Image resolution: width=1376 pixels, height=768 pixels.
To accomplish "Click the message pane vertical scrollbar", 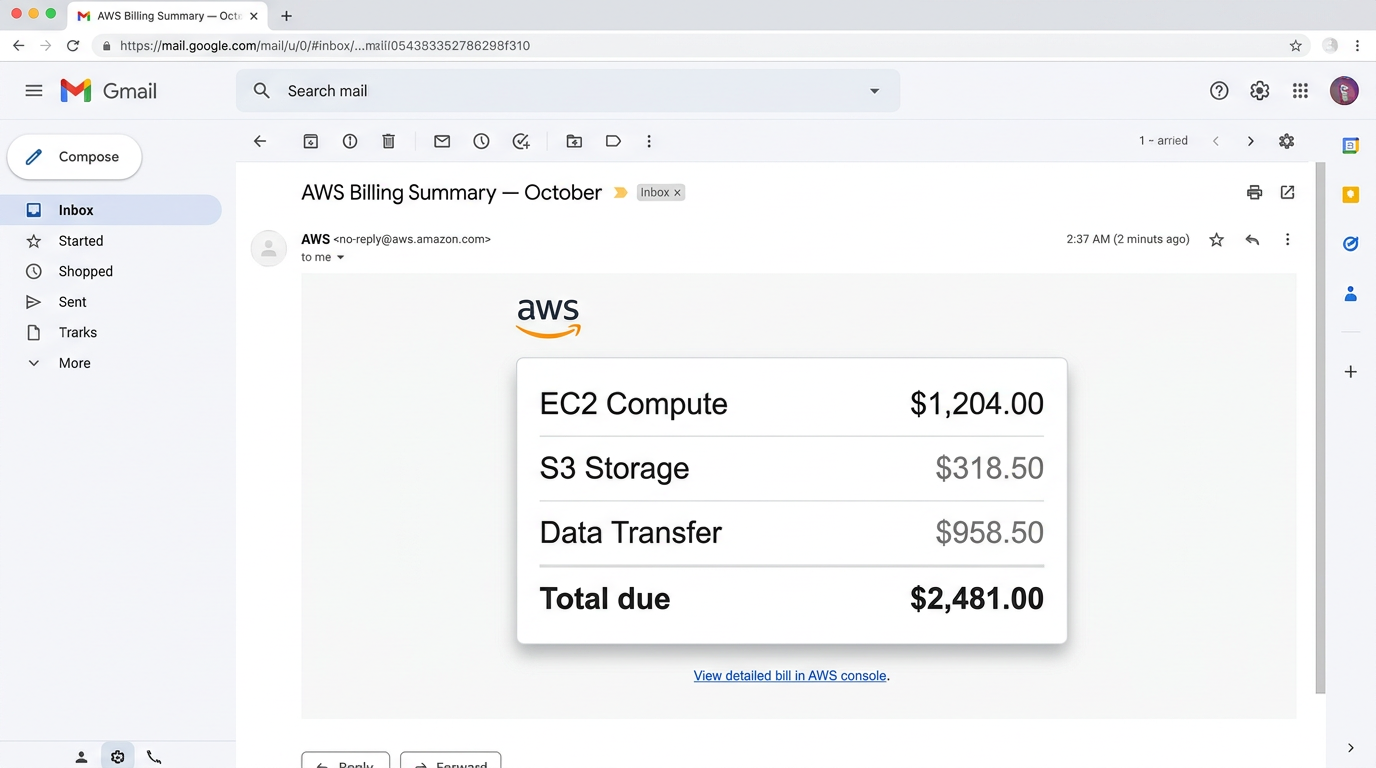I will pos(1320,427).
